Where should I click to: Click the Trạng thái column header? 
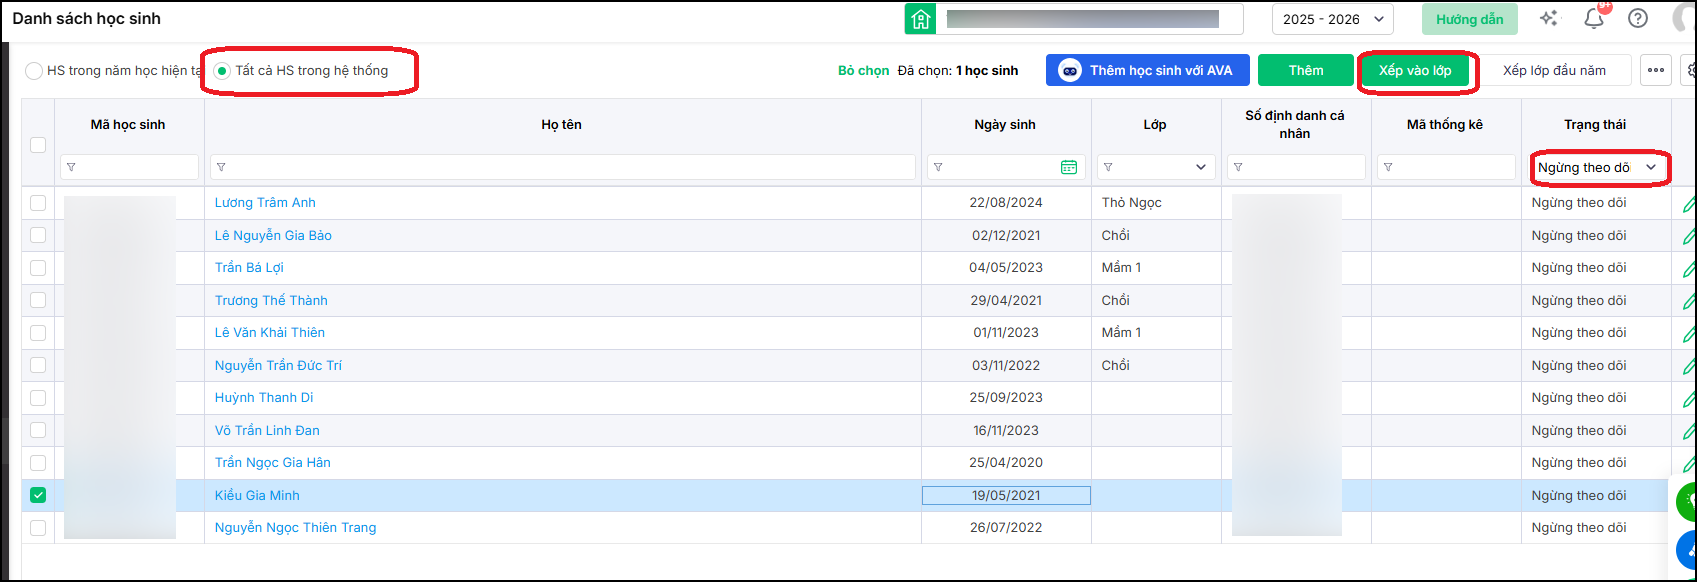click(x=1595, y=125)
